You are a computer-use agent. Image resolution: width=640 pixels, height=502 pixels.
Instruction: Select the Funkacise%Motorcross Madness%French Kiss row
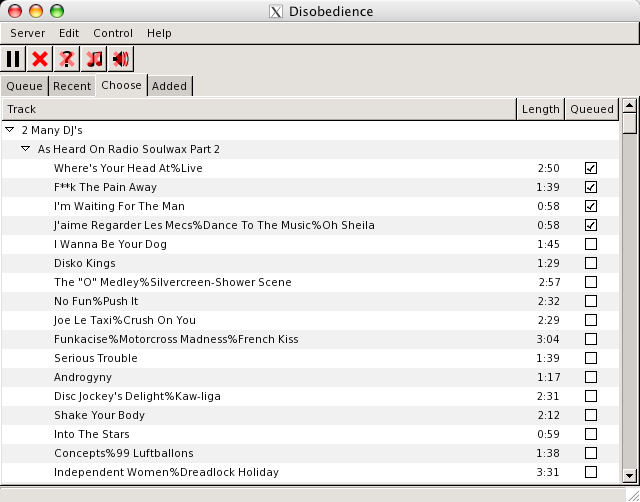point(310,339)
